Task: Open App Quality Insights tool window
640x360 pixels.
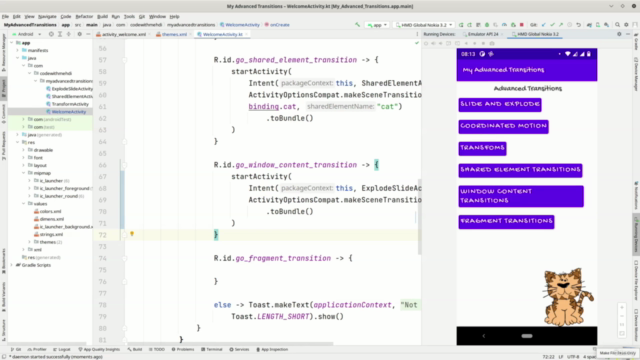Action: point(99,349)
